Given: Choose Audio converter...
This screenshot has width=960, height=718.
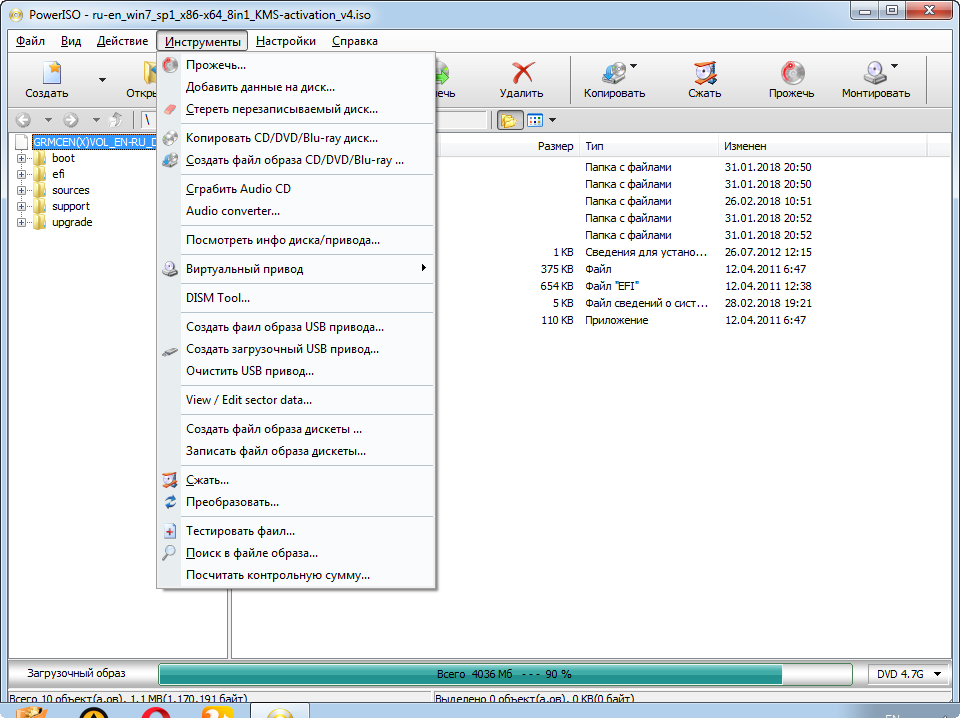Looking at the screenshot, I should [x=296, y=211].
